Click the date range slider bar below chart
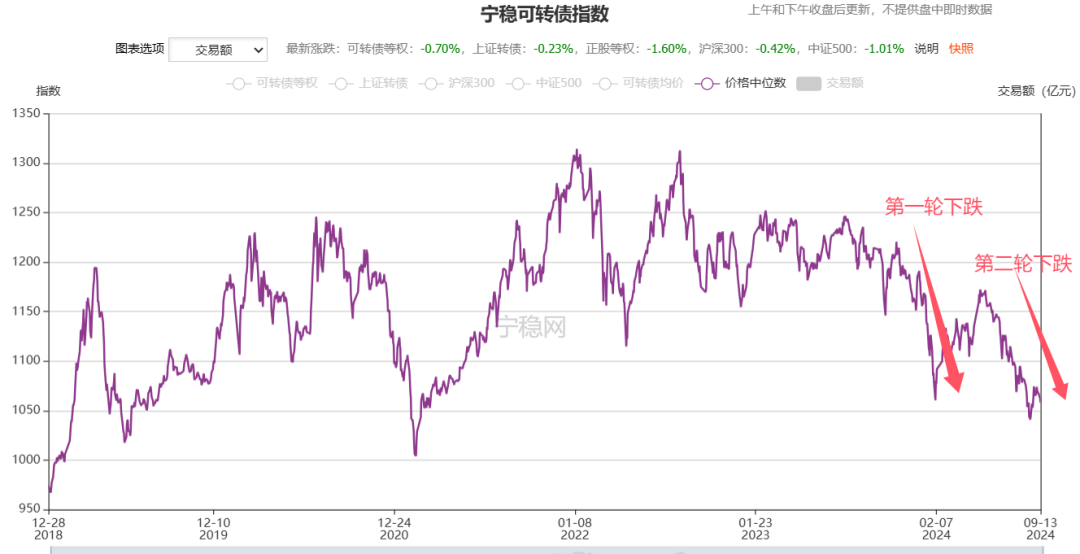The height and width of the screenshot is (554, 1080). coord(544,550)
